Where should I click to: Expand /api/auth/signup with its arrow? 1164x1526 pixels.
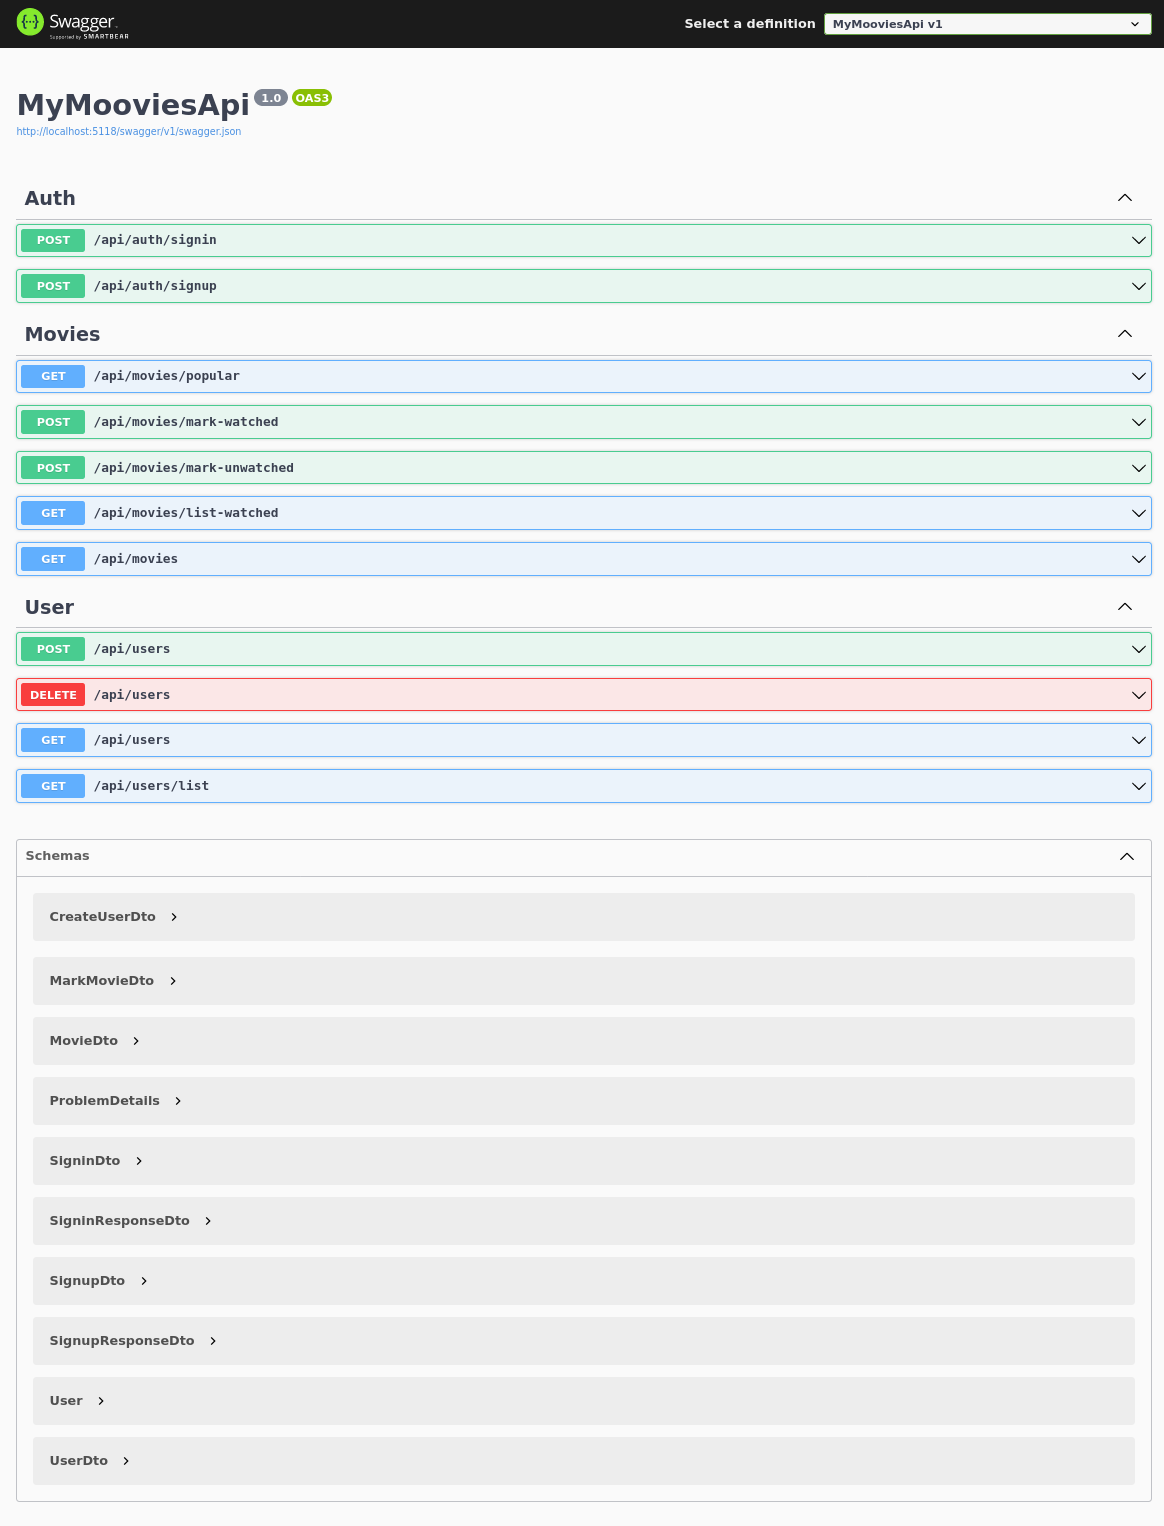pyautogui.click(x=1138, y=286)
